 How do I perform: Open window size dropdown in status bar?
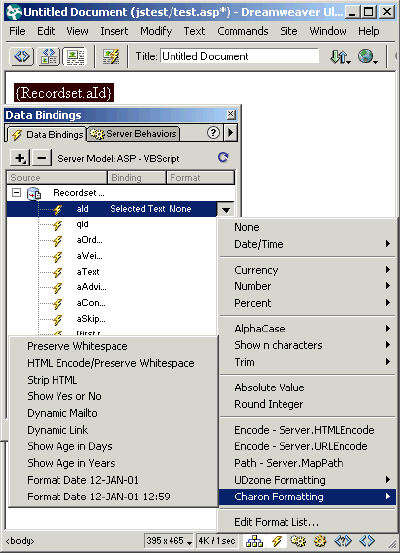pyautogui.click(x=169, y=541)
